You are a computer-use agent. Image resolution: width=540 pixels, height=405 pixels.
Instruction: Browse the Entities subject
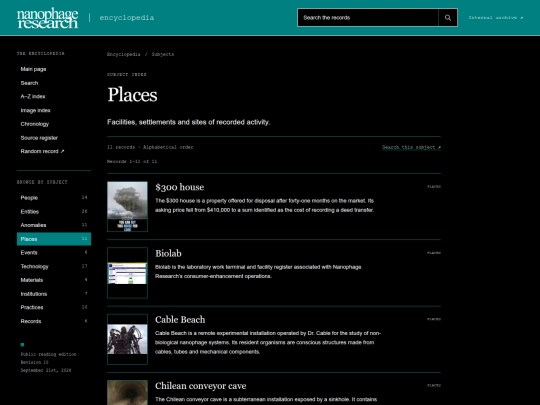[54, 211]
